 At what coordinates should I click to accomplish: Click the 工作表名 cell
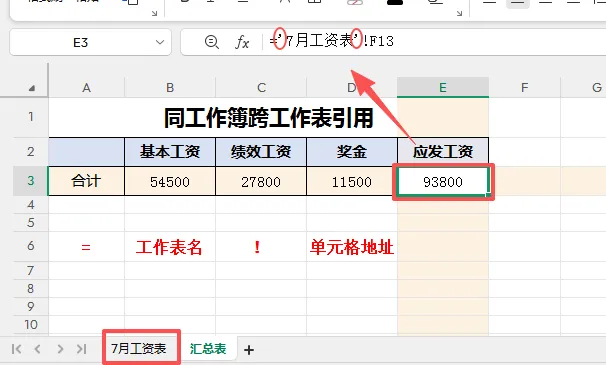[170, 246]
